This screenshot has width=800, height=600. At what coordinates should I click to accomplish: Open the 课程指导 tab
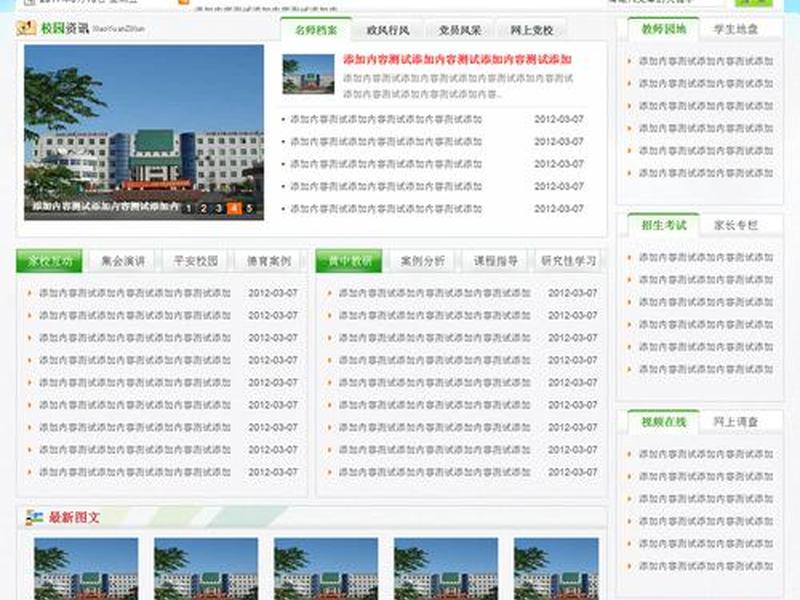[495, 261]
